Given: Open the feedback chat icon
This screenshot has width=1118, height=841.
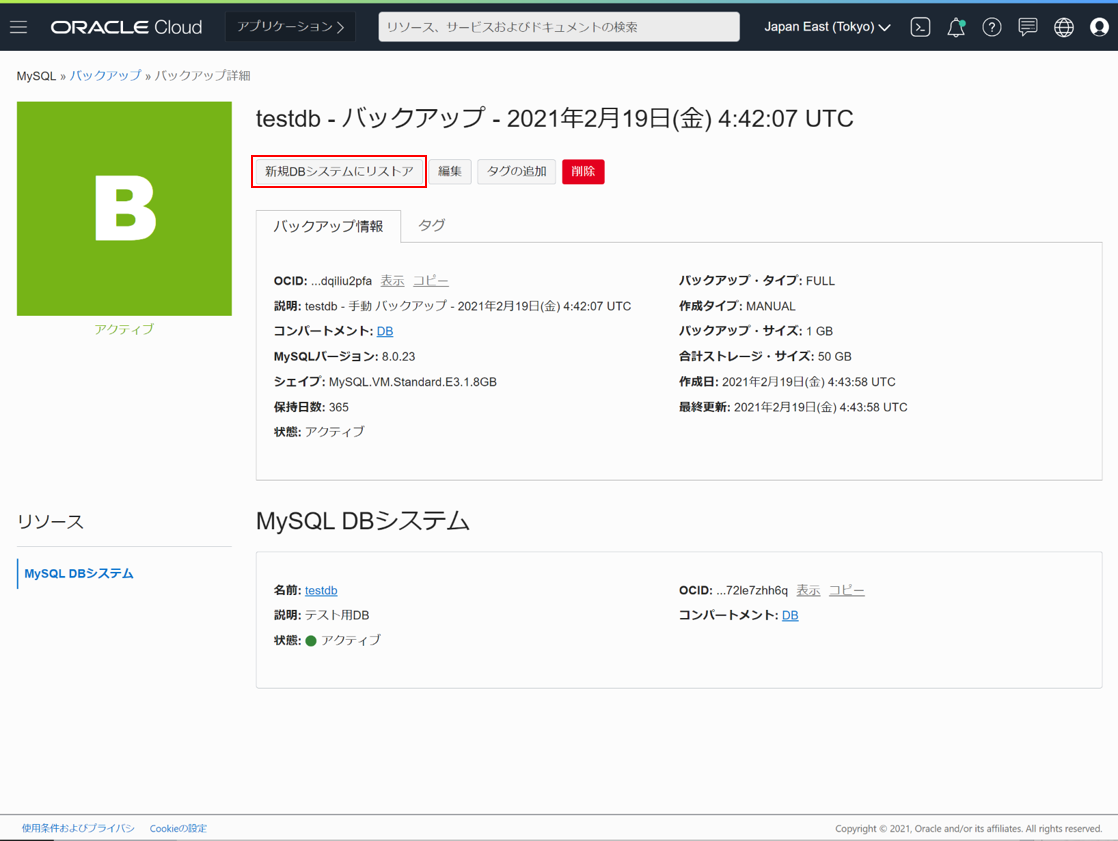Looking at the screenshot, I should pyautogui.click(x=1028, y=27).
